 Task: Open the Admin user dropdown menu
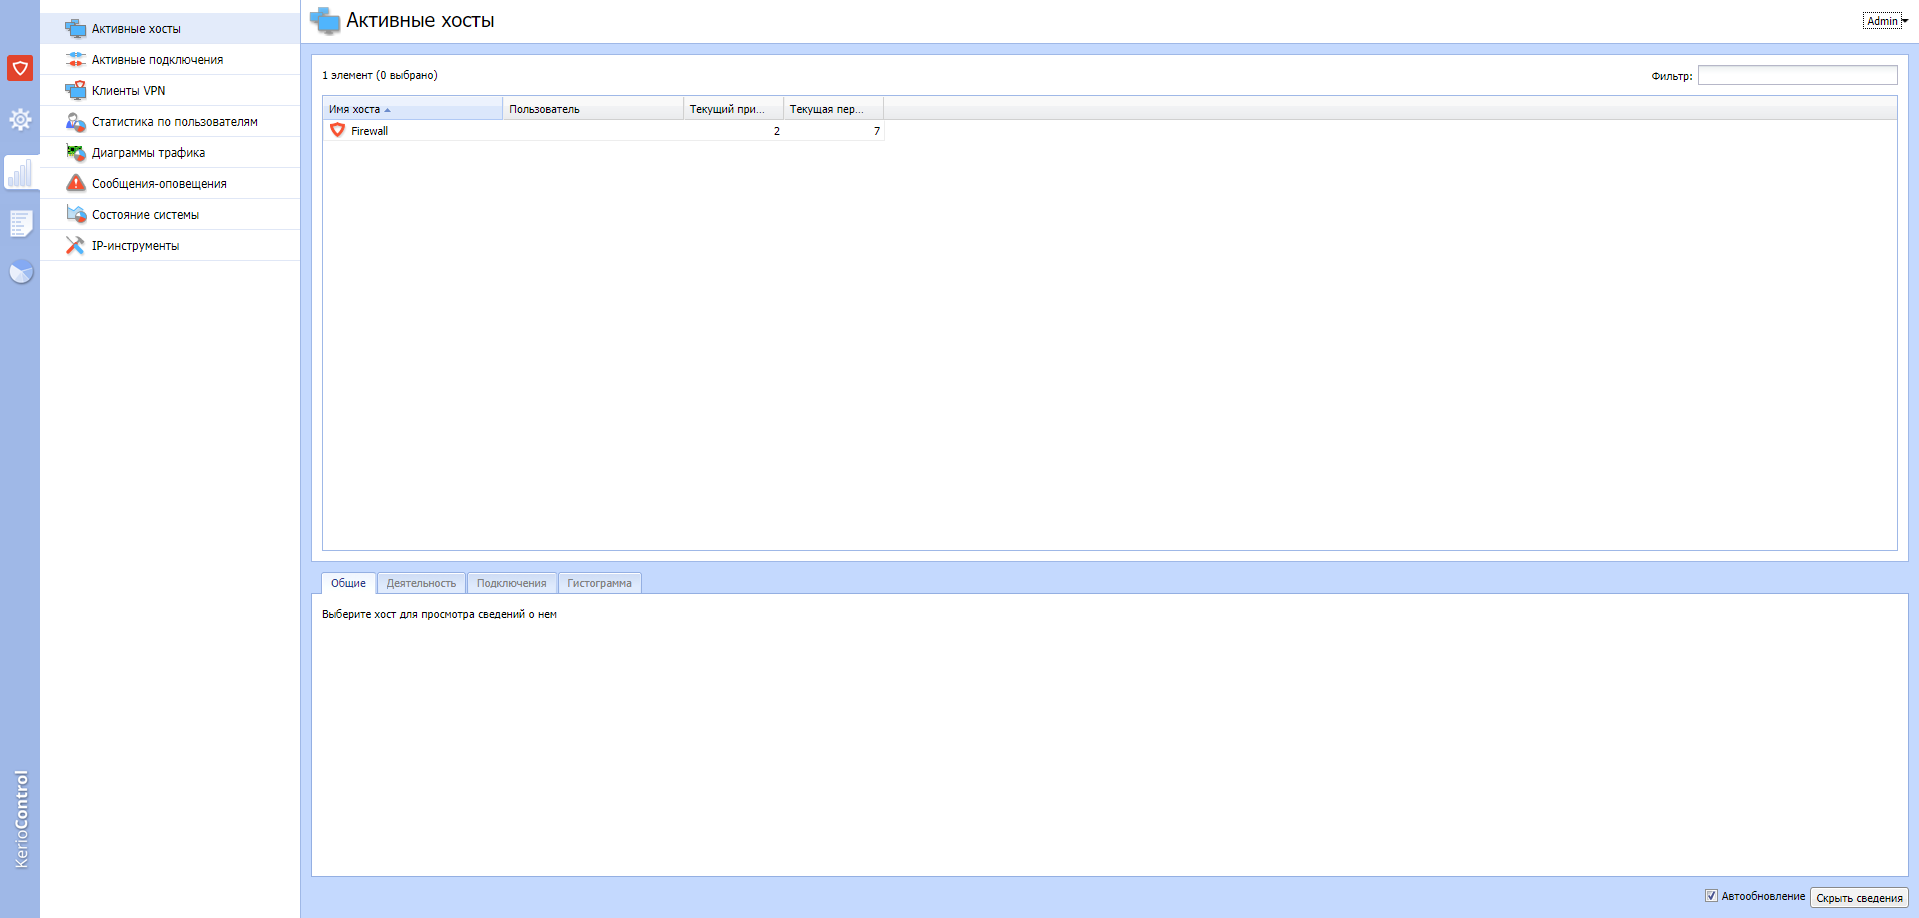(1886, 21)
